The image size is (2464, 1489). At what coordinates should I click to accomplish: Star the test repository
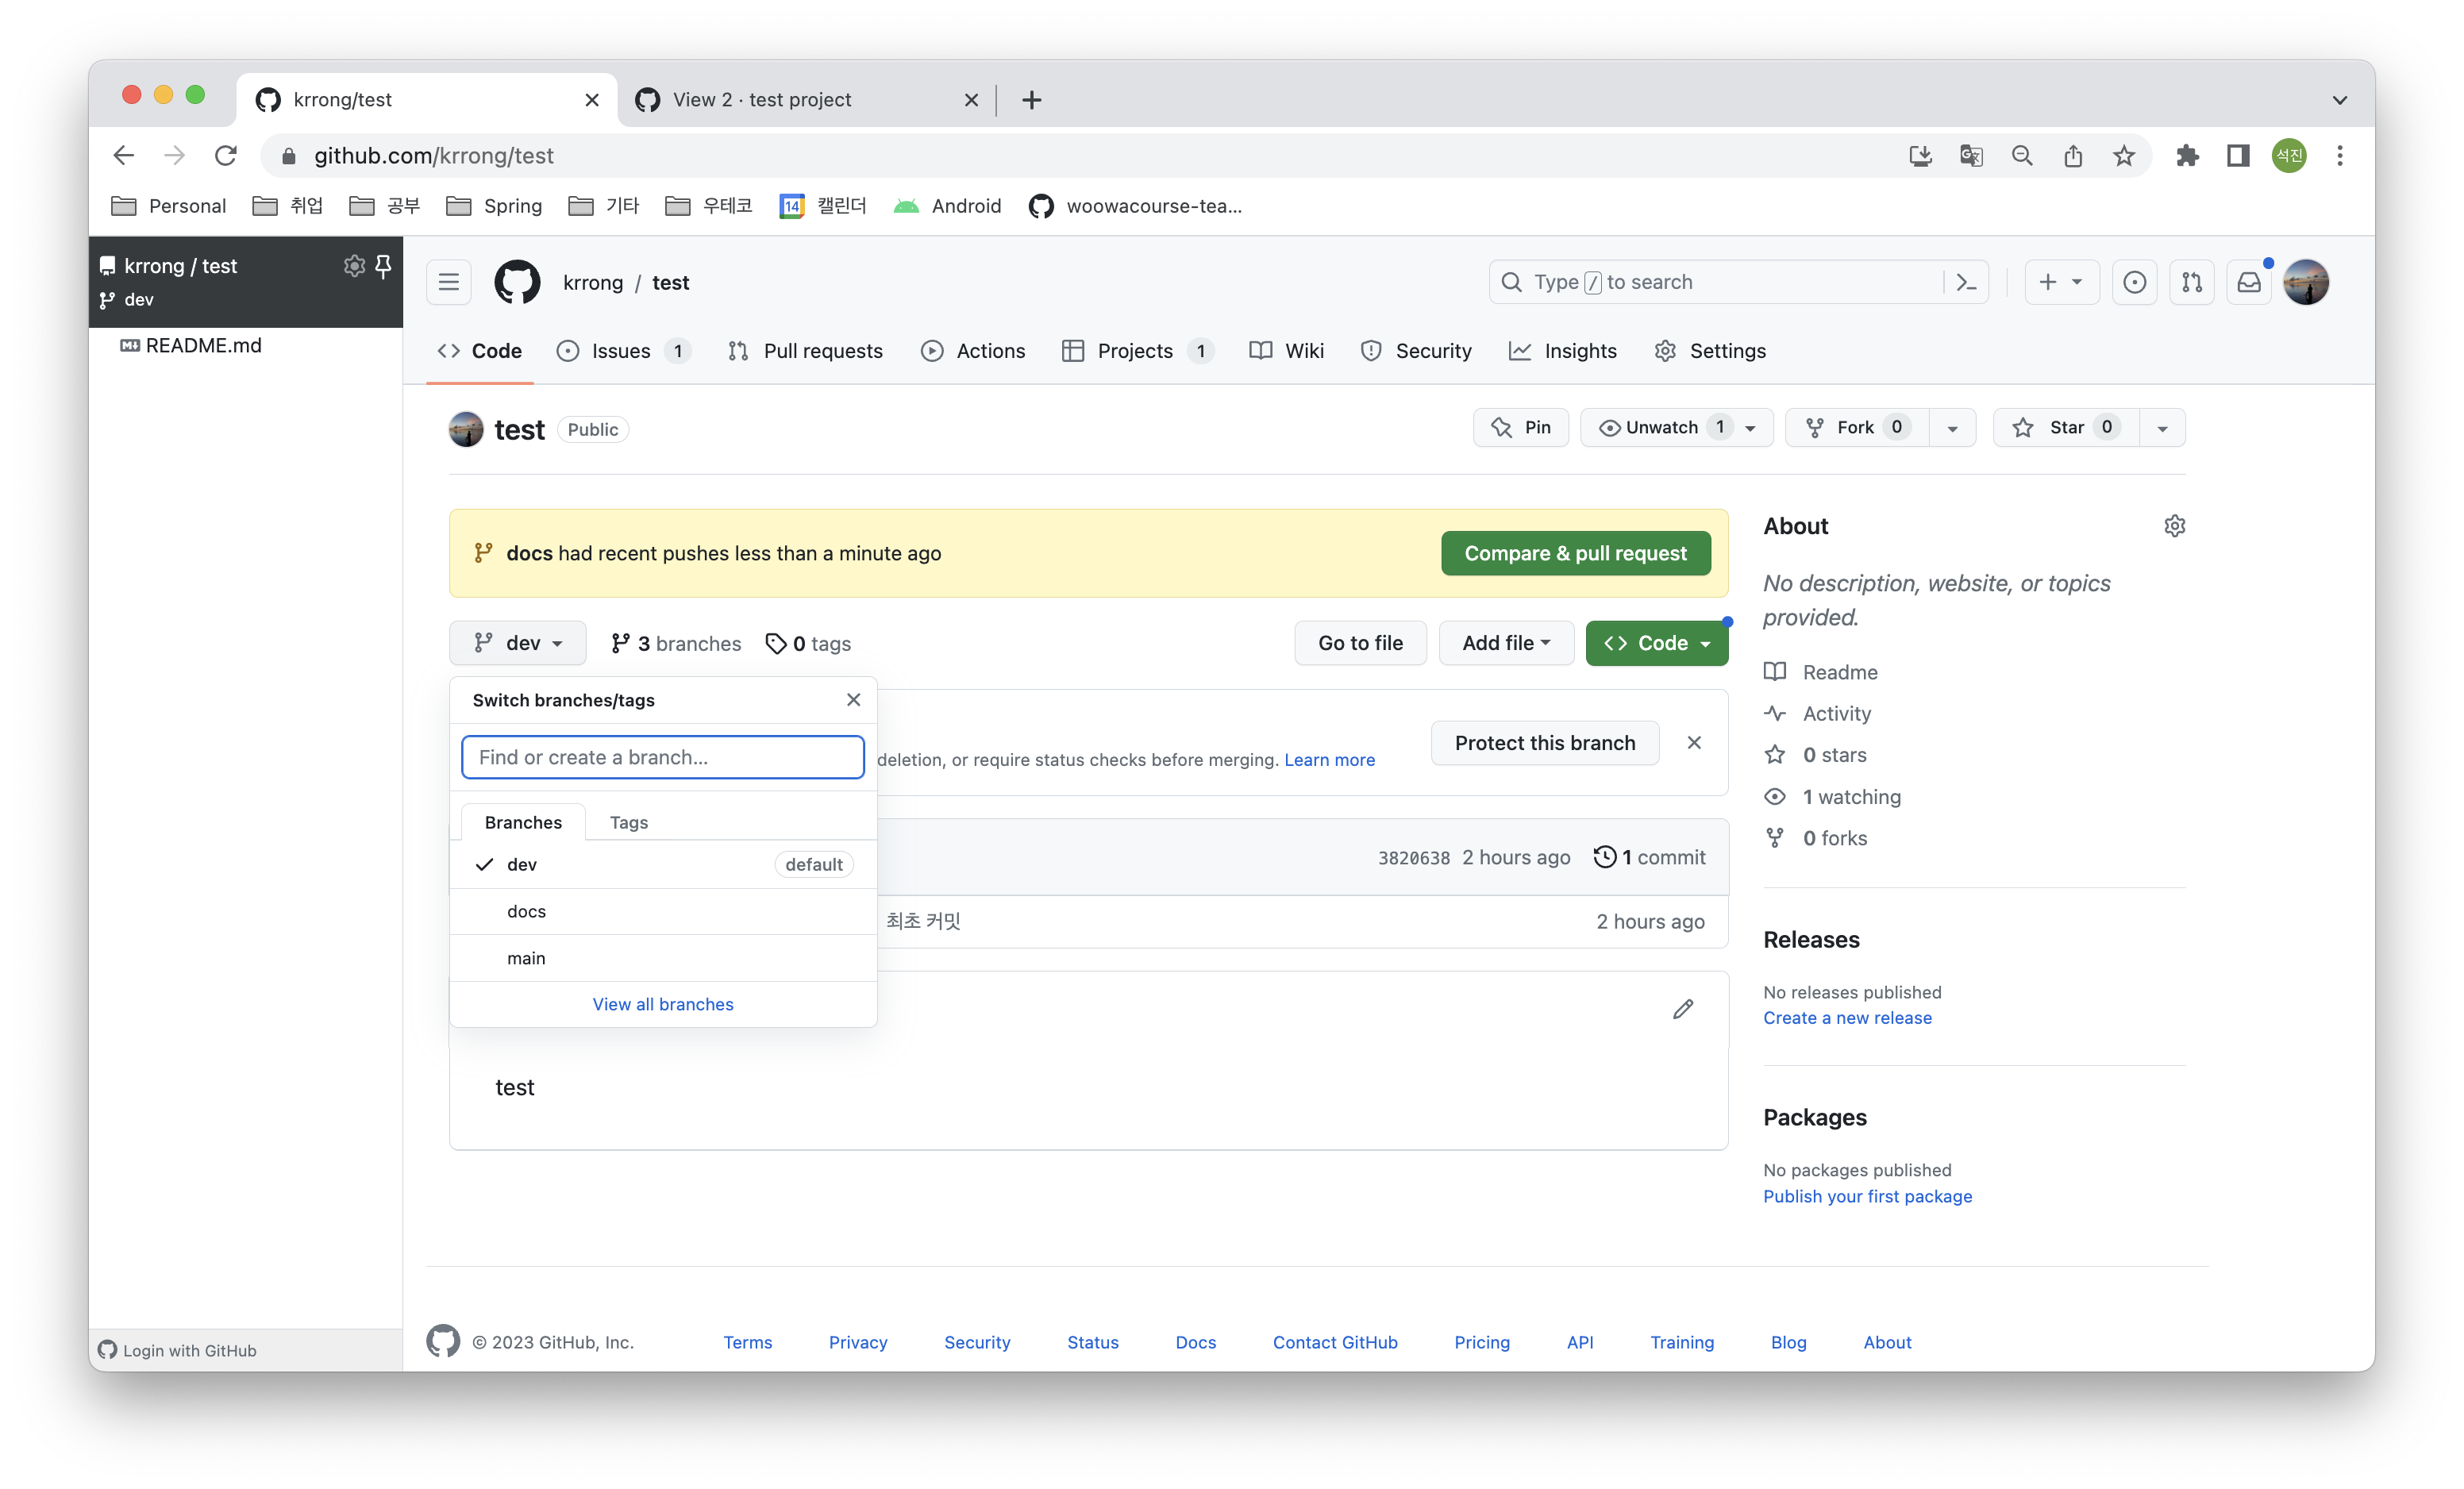pyautogui.click(x=2066, y=428)
